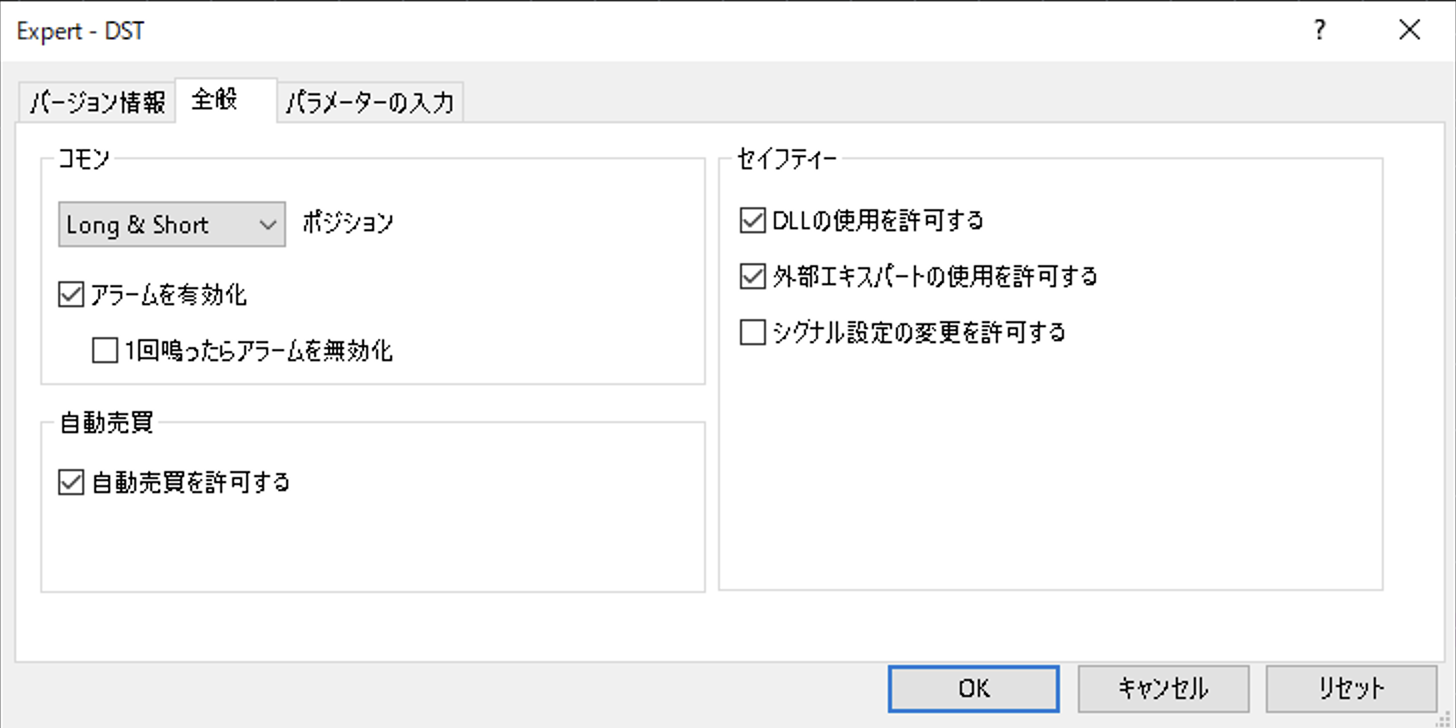The height and width of the screenshot is (728, 1456).
Task: Uncheck 外部エキスパートの使用を許可する option
Action: [752, 276]
